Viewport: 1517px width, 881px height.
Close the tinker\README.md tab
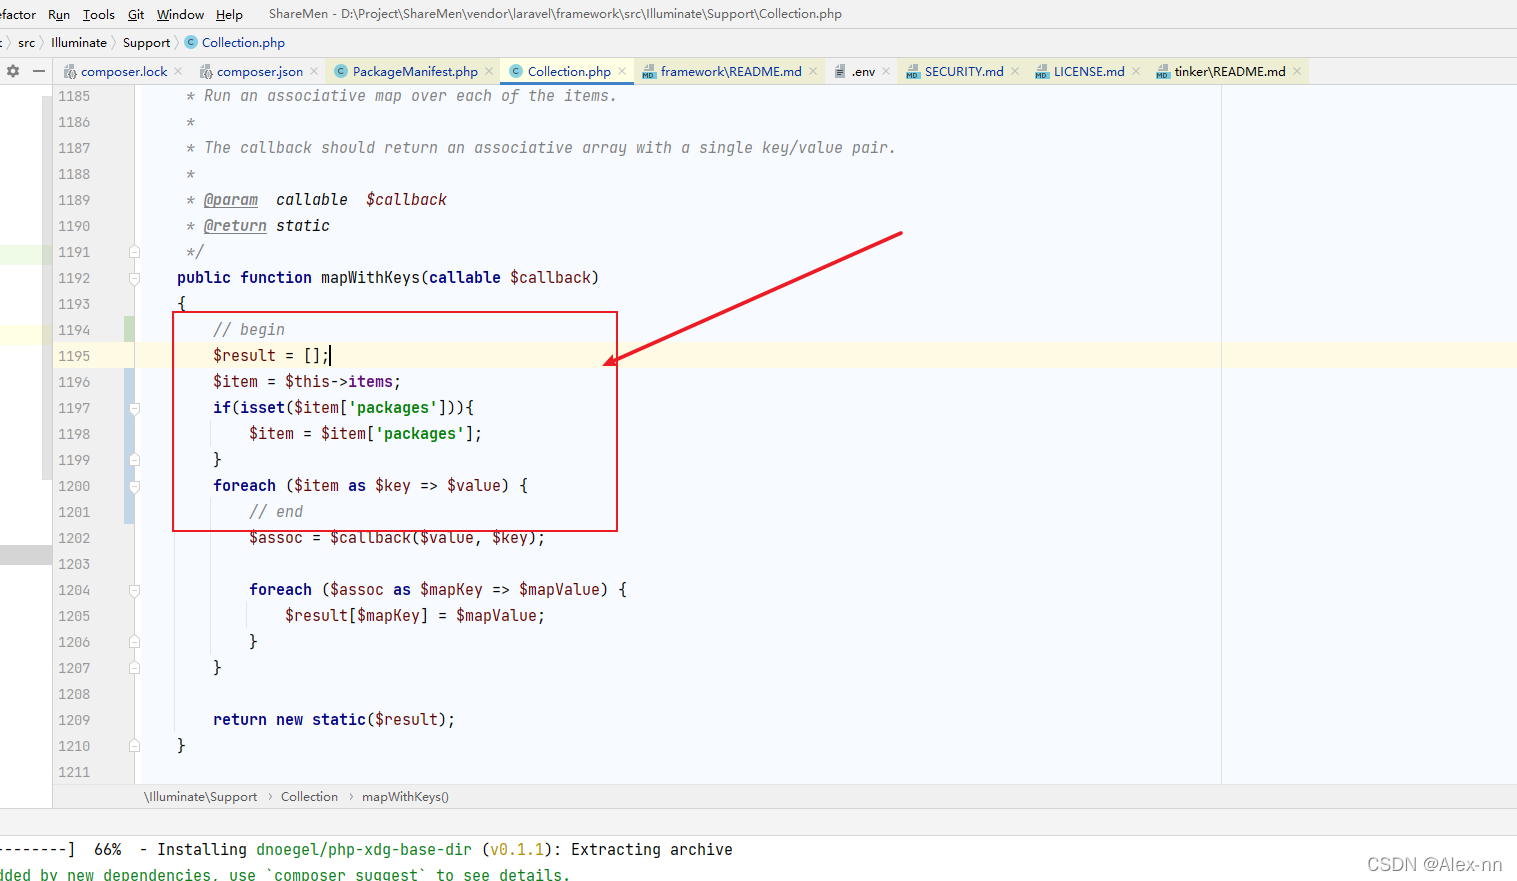1297,71
